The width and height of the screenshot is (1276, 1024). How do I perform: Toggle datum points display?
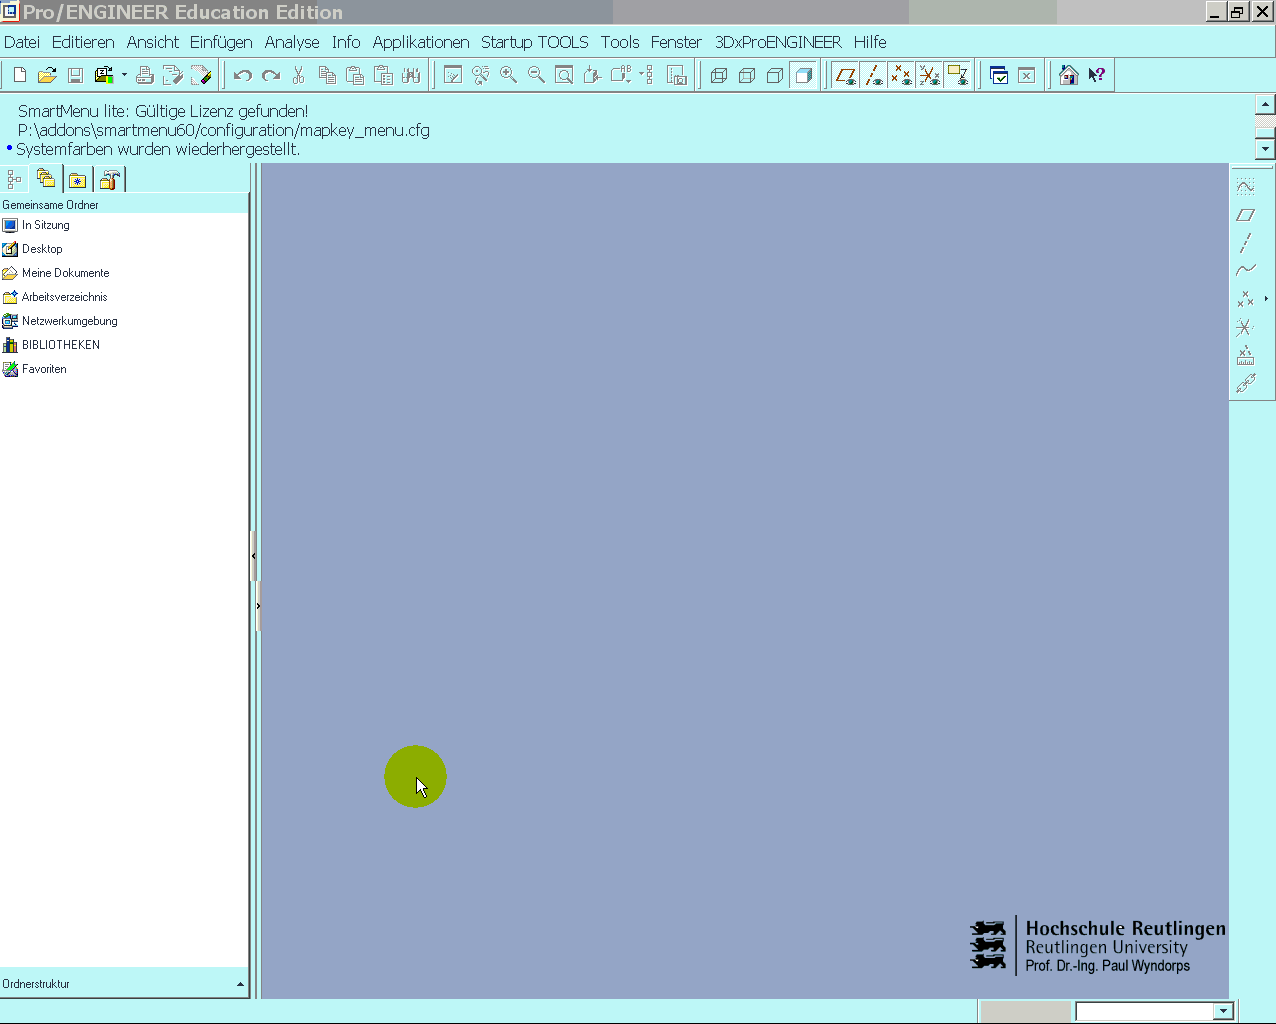pyautogui.click(x=902, y=75)
